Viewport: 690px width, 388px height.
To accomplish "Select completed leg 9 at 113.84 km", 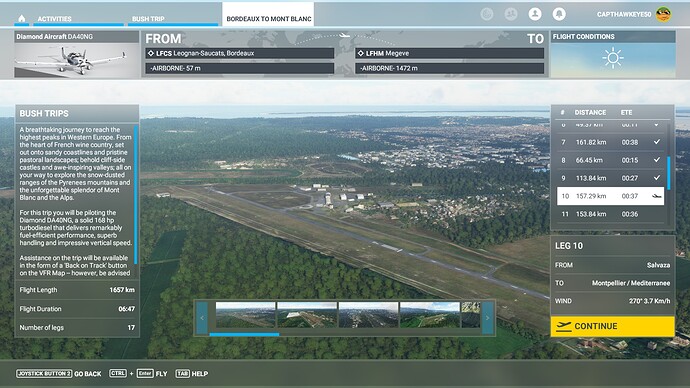I will click(x=610, y=178).
